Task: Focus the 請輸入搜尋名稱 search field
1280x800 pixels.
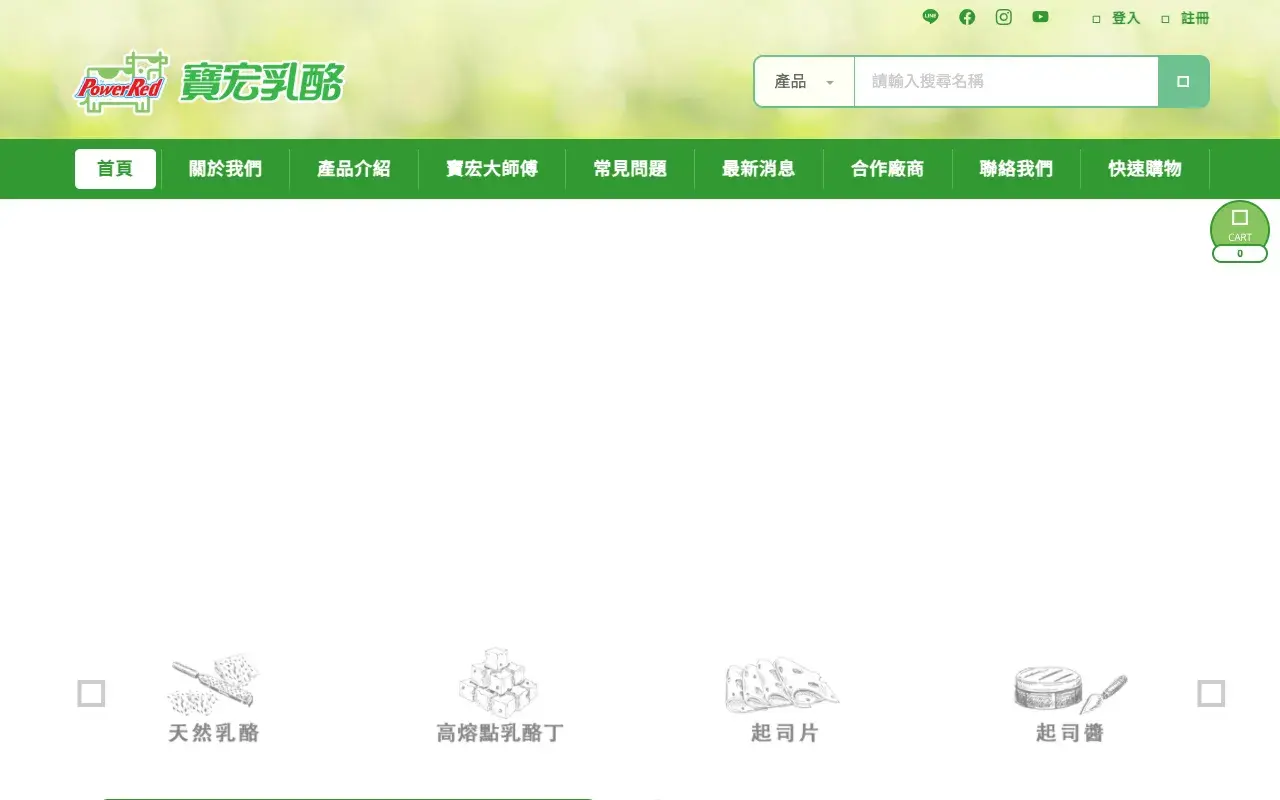Action: [x=1006, y=82]
